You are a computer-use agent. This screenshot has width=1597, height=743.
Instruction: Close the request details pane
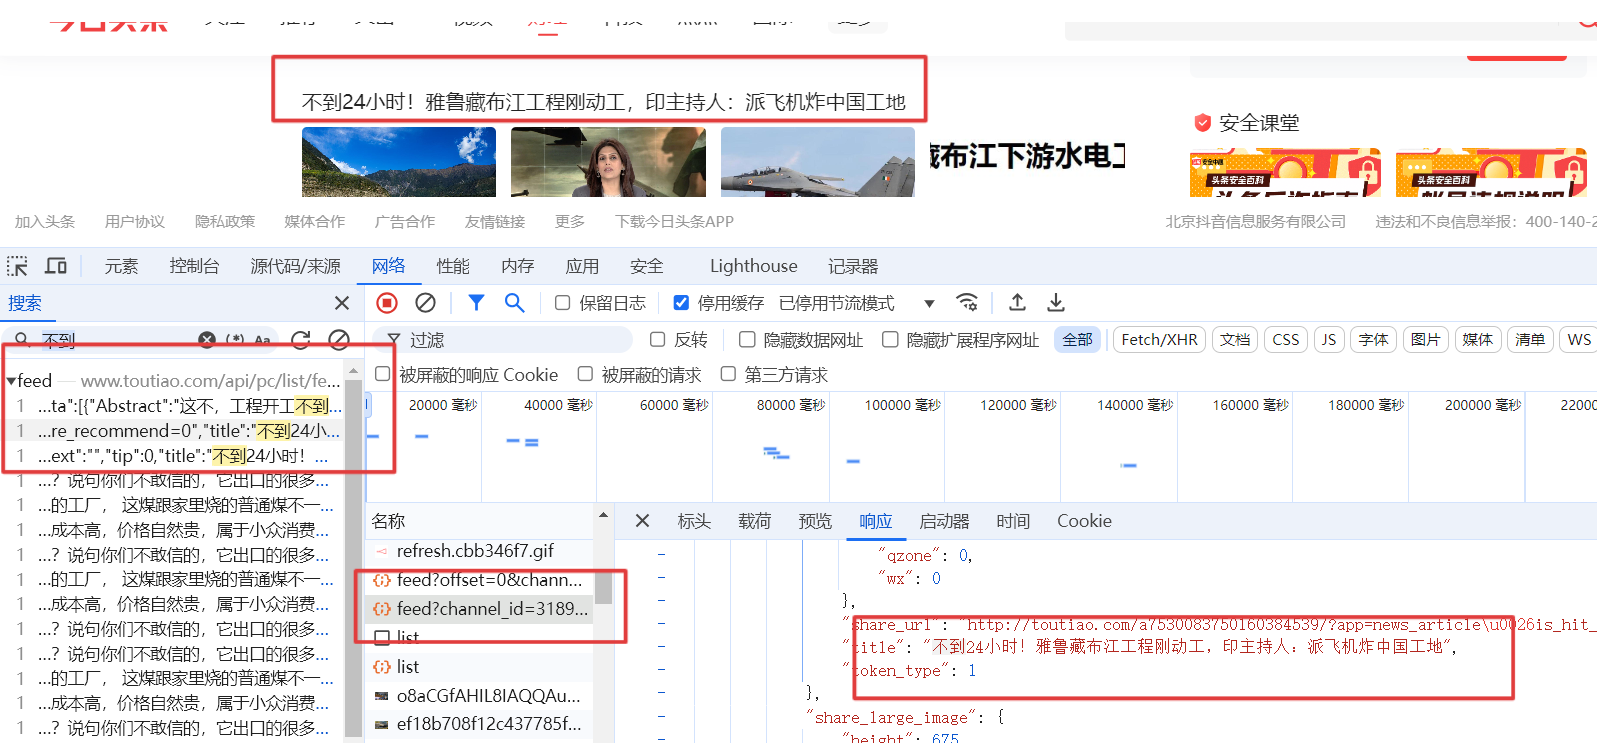click(642, 521)
